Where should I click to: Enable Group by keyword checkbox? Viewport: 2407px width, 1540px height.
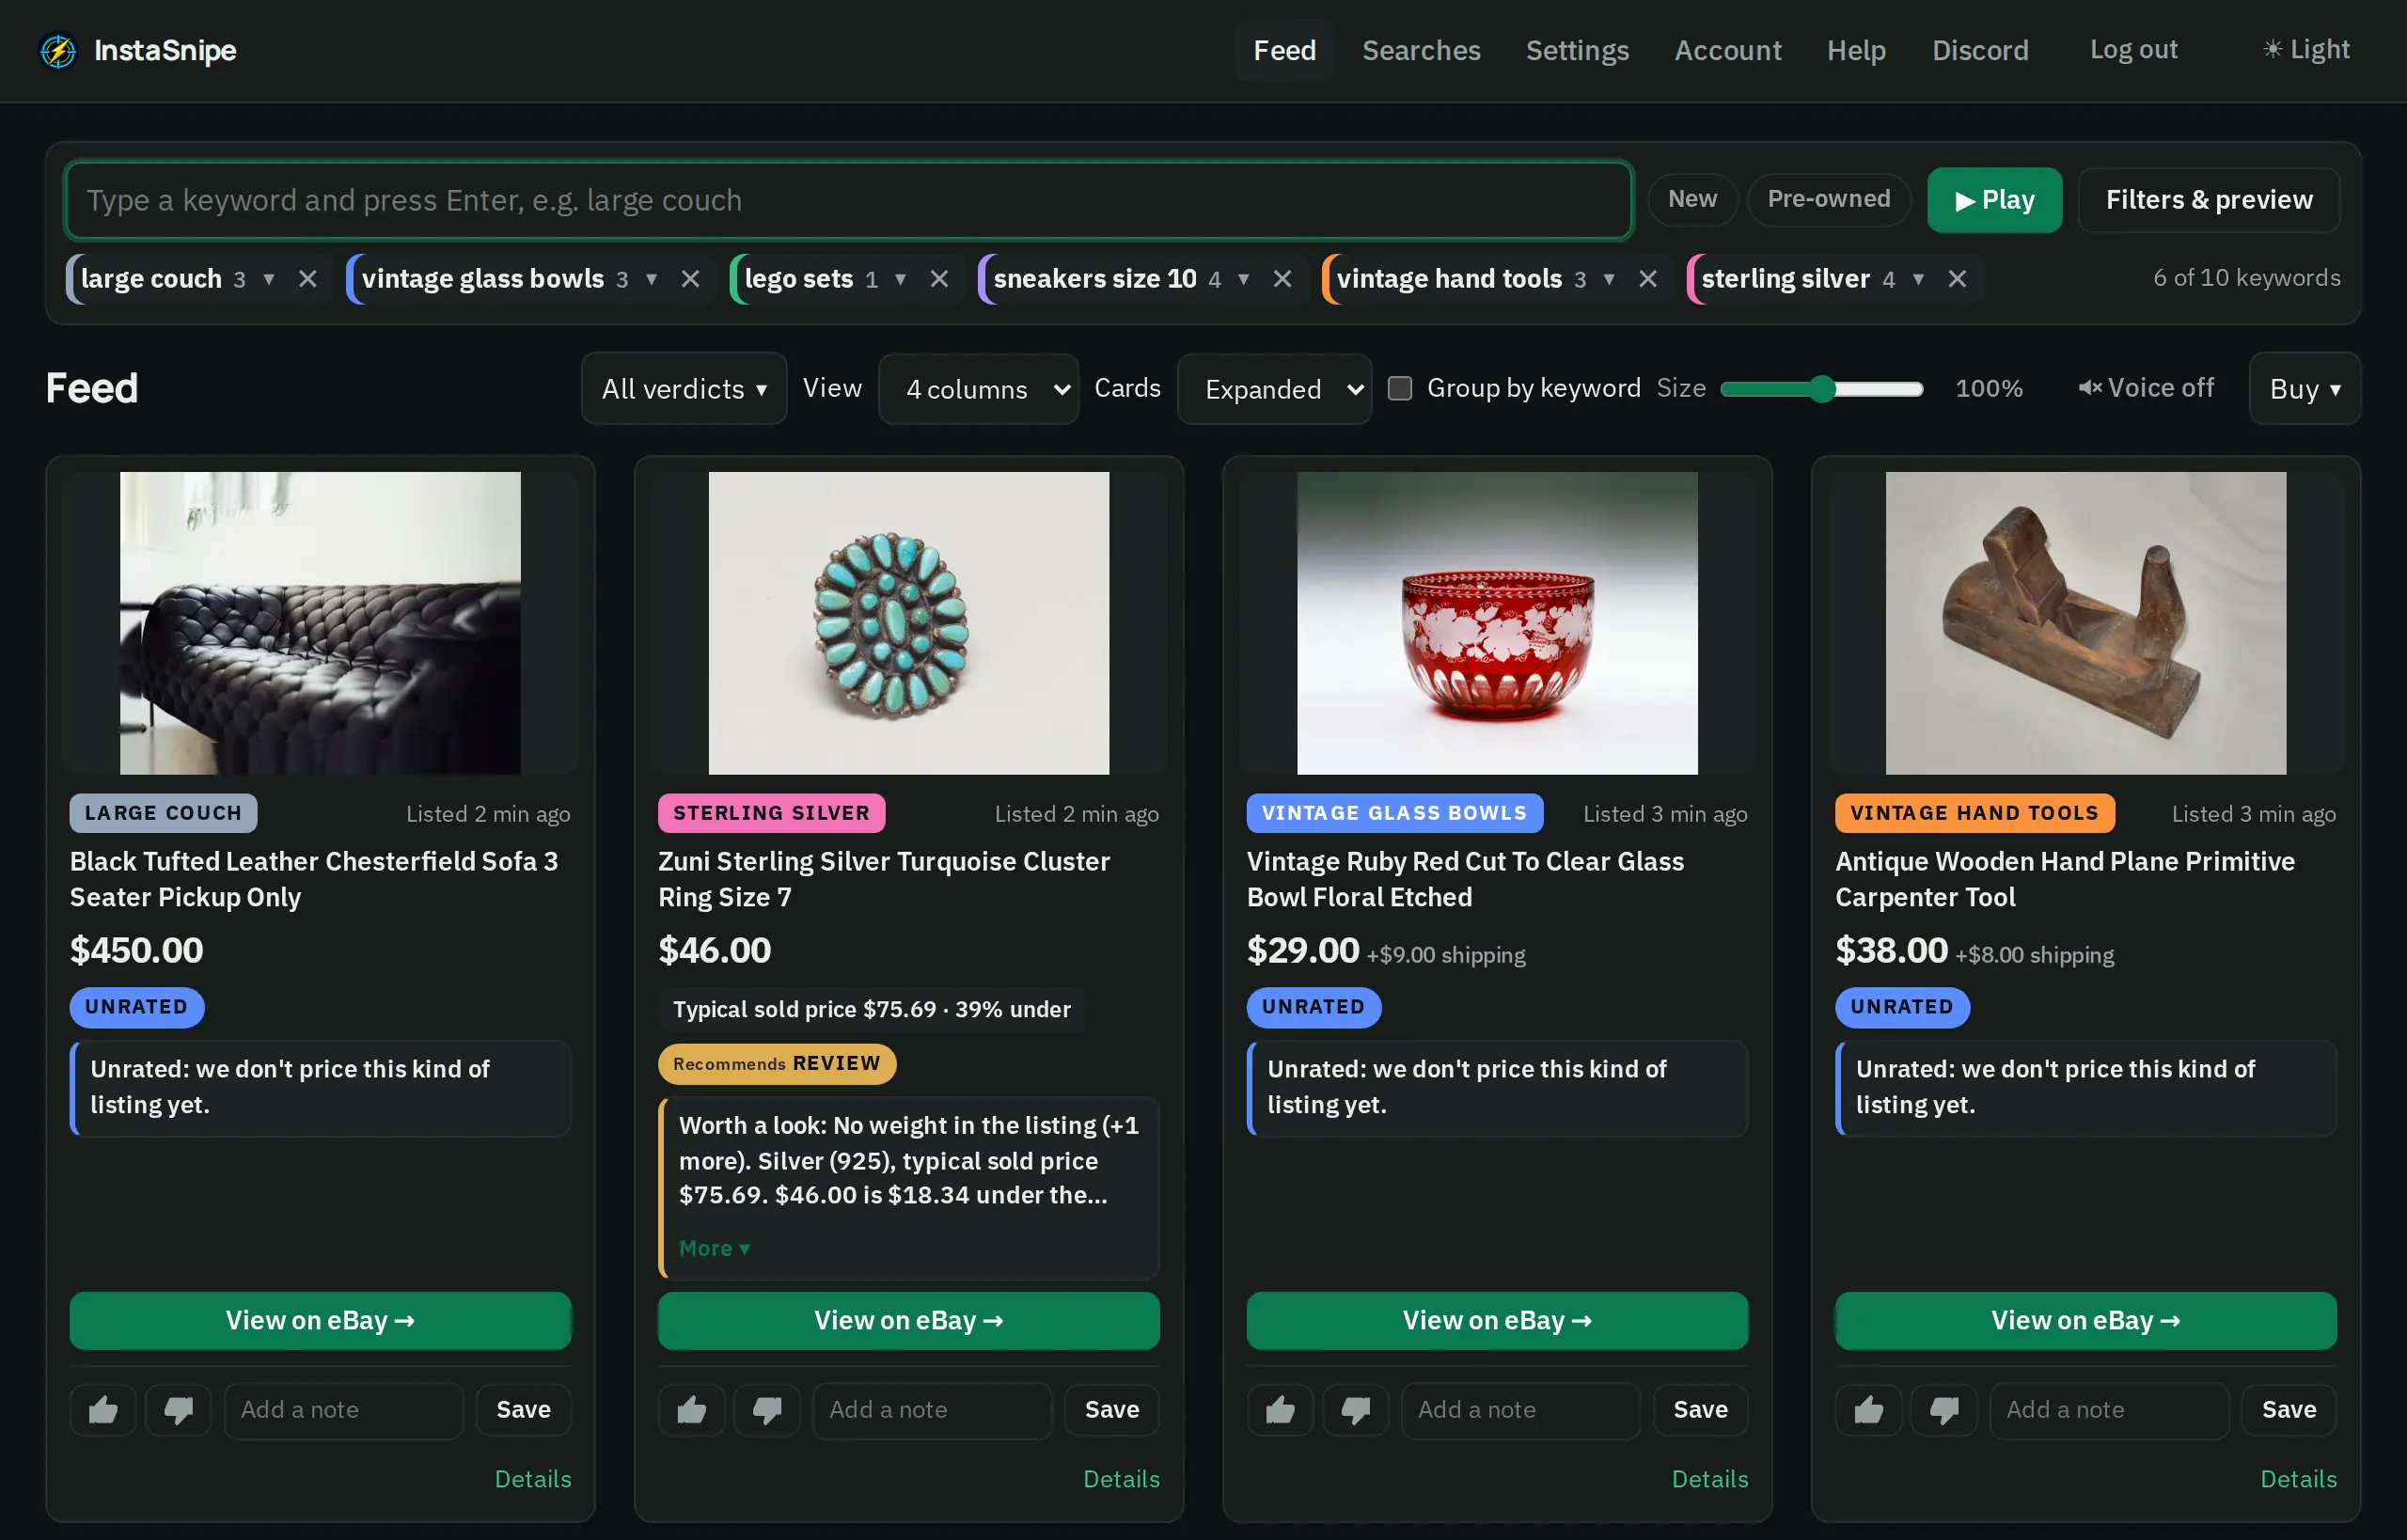coord(1400,388)
